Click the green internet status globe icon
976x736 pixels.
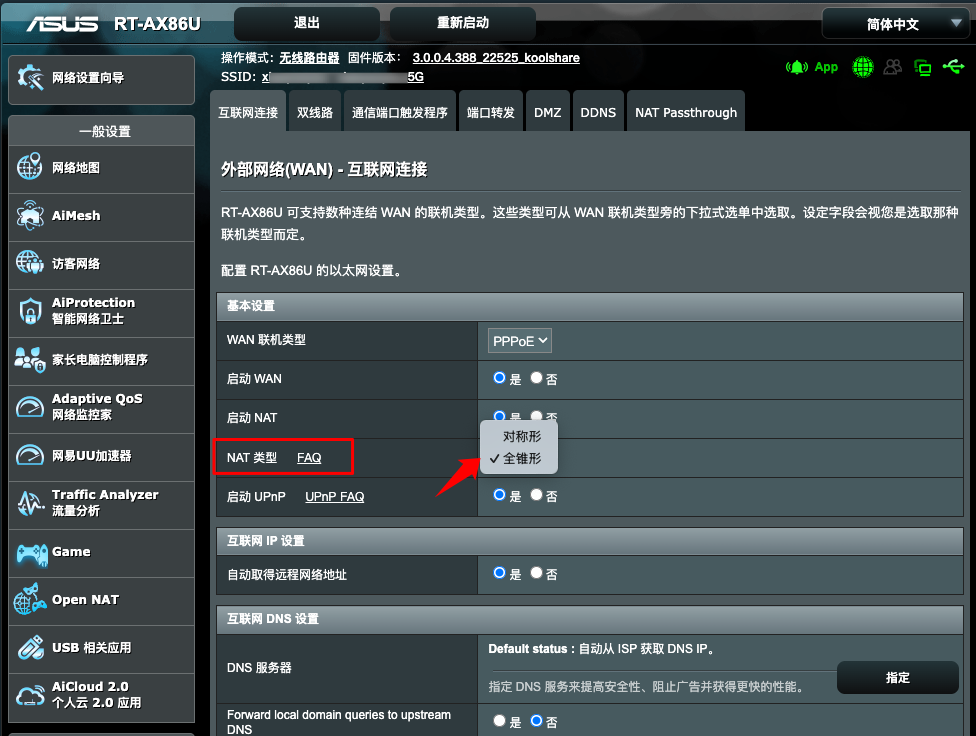863,67
